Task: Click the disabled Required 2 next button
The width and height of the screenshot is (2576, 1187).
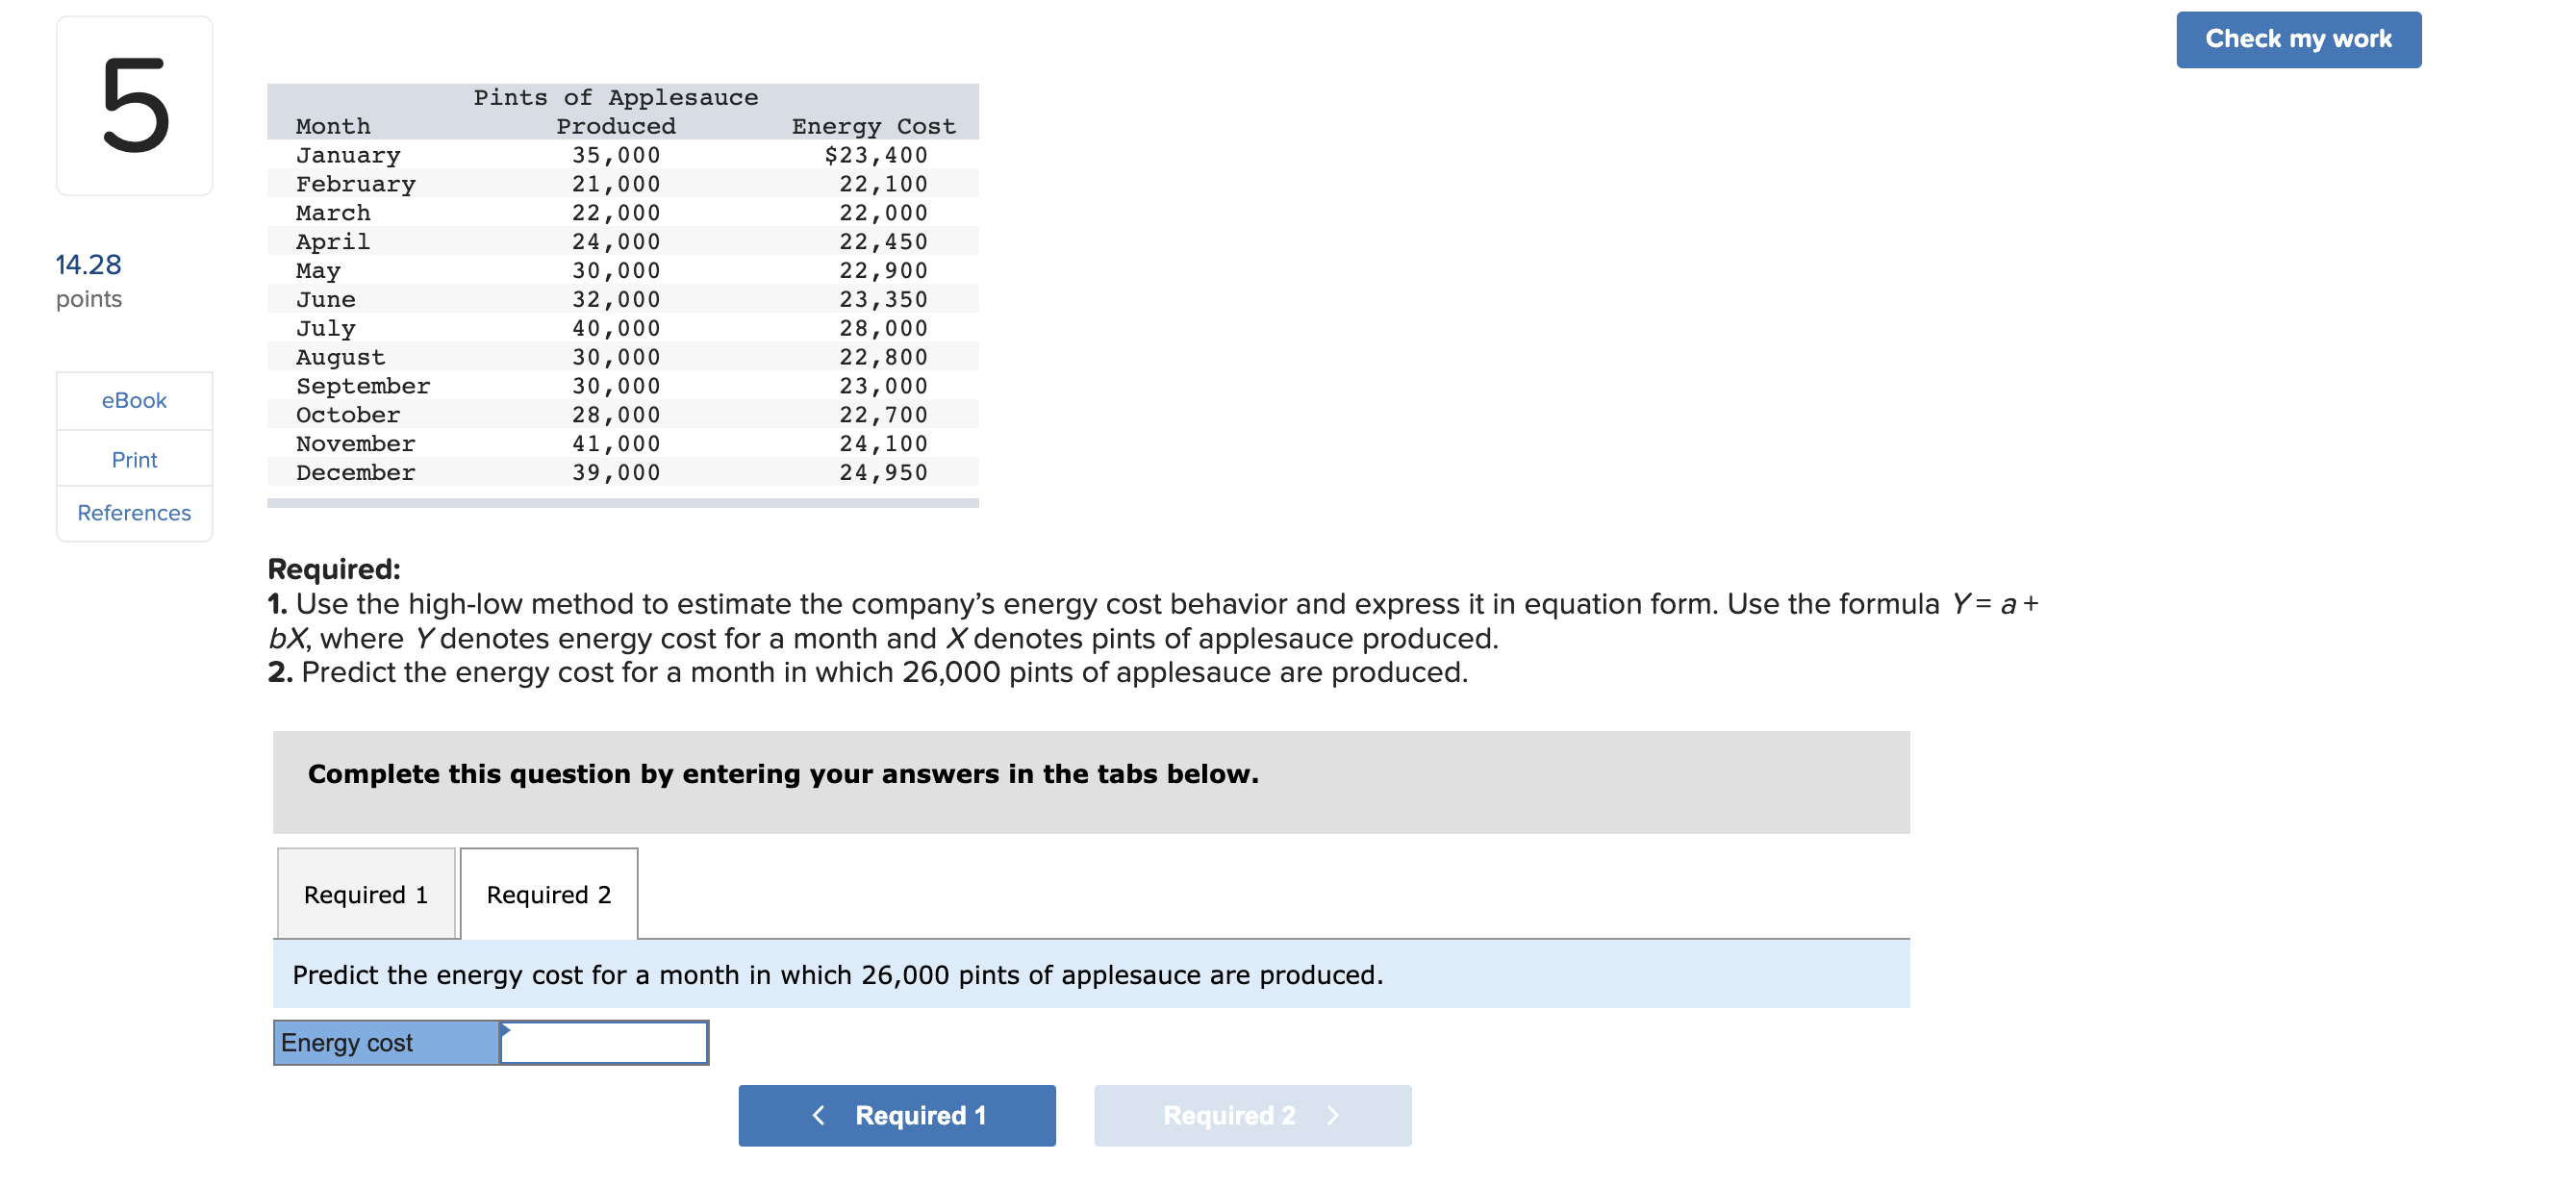Action: pos(1252,1114)
